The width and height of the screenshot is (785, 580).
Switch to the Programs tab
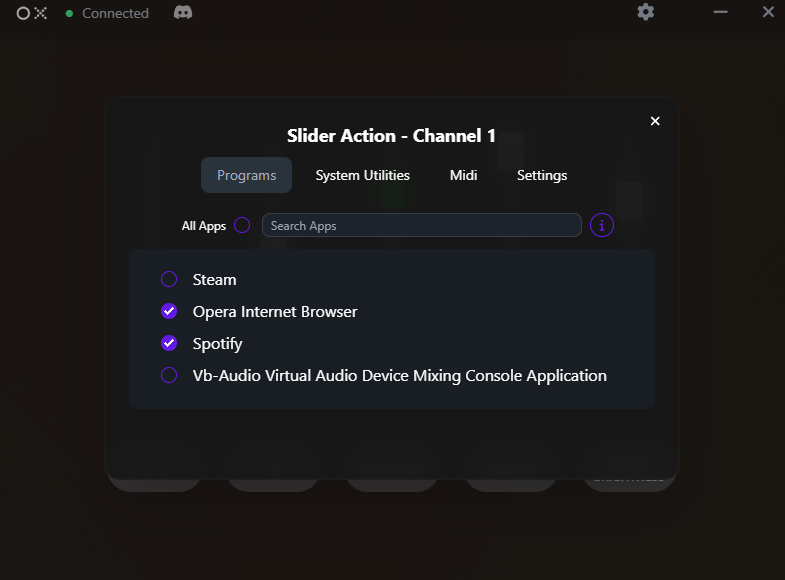click(246, 175)
